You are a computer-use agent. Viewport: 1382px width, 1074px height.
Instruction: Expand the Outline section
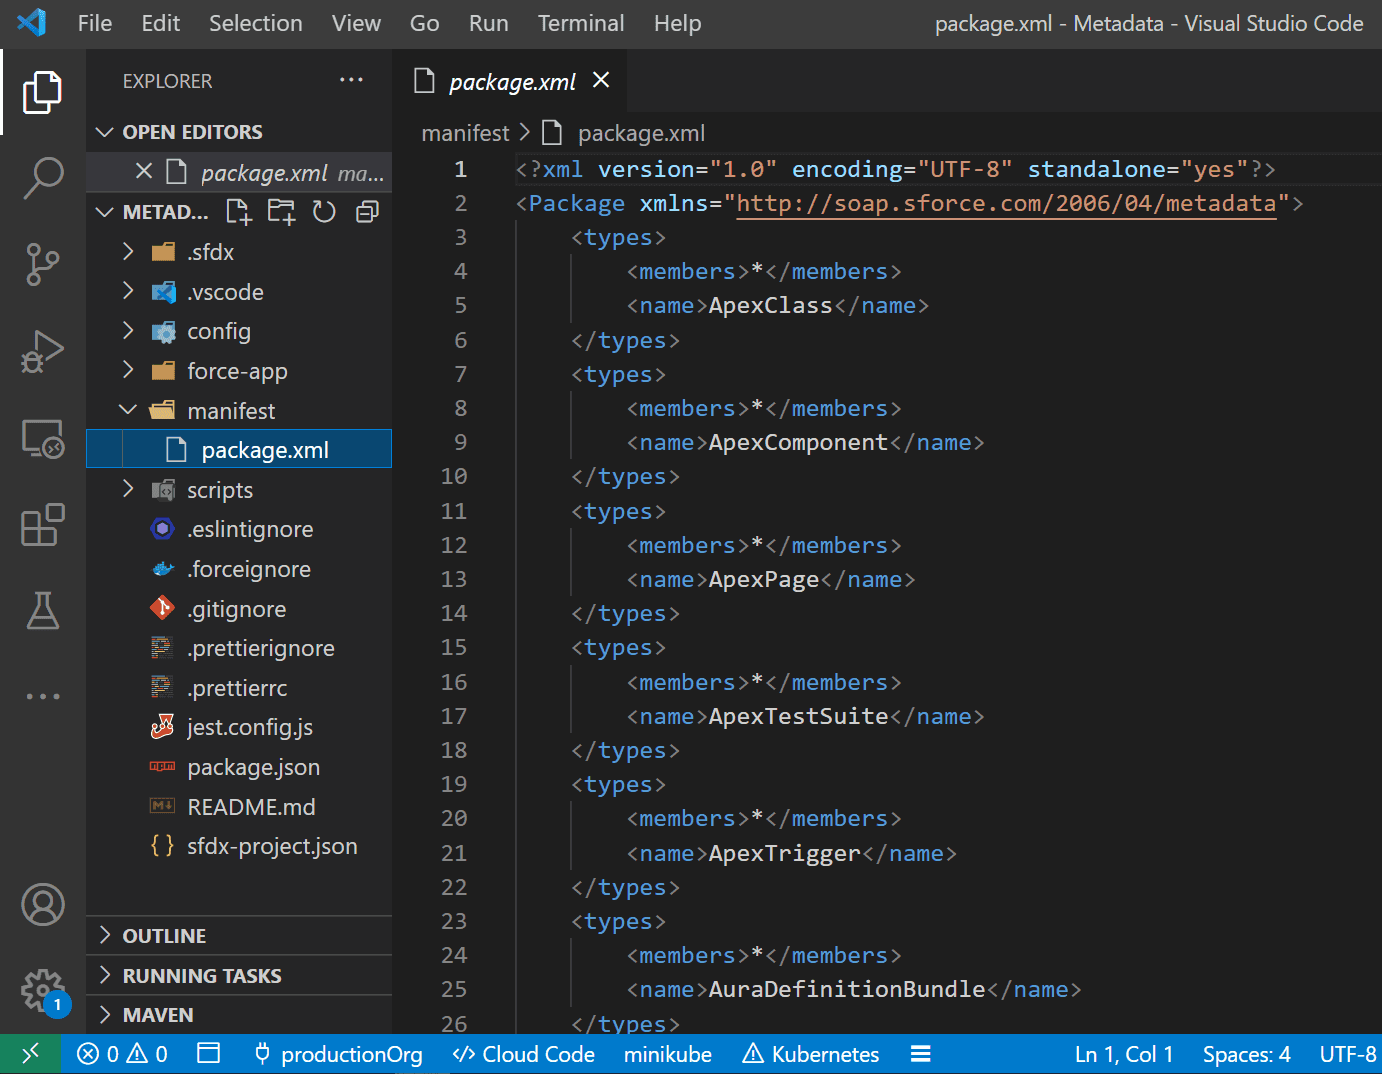[239, 936]
